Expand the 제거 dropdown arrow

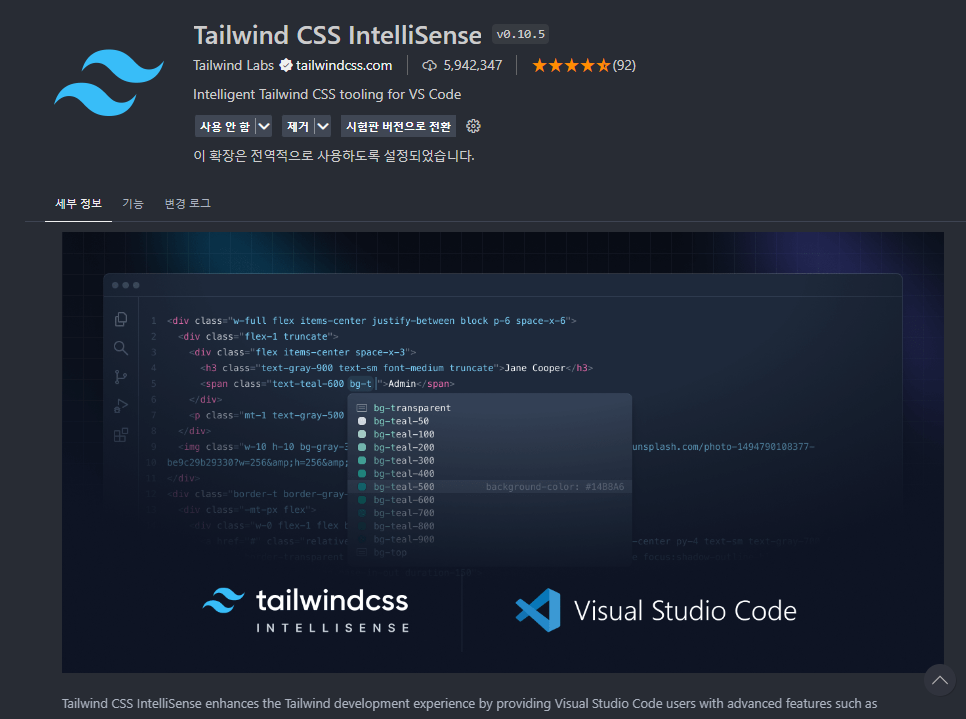323,126
